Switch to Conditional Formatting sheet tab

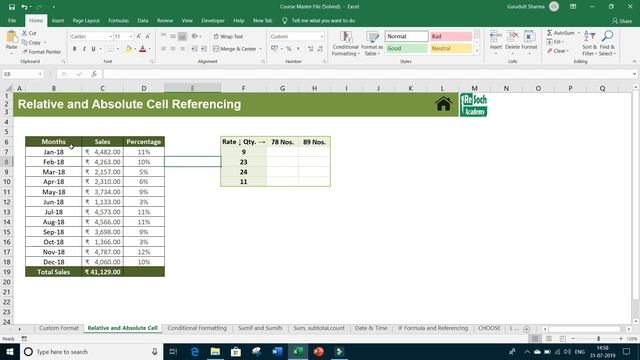(x=197, y=328)
